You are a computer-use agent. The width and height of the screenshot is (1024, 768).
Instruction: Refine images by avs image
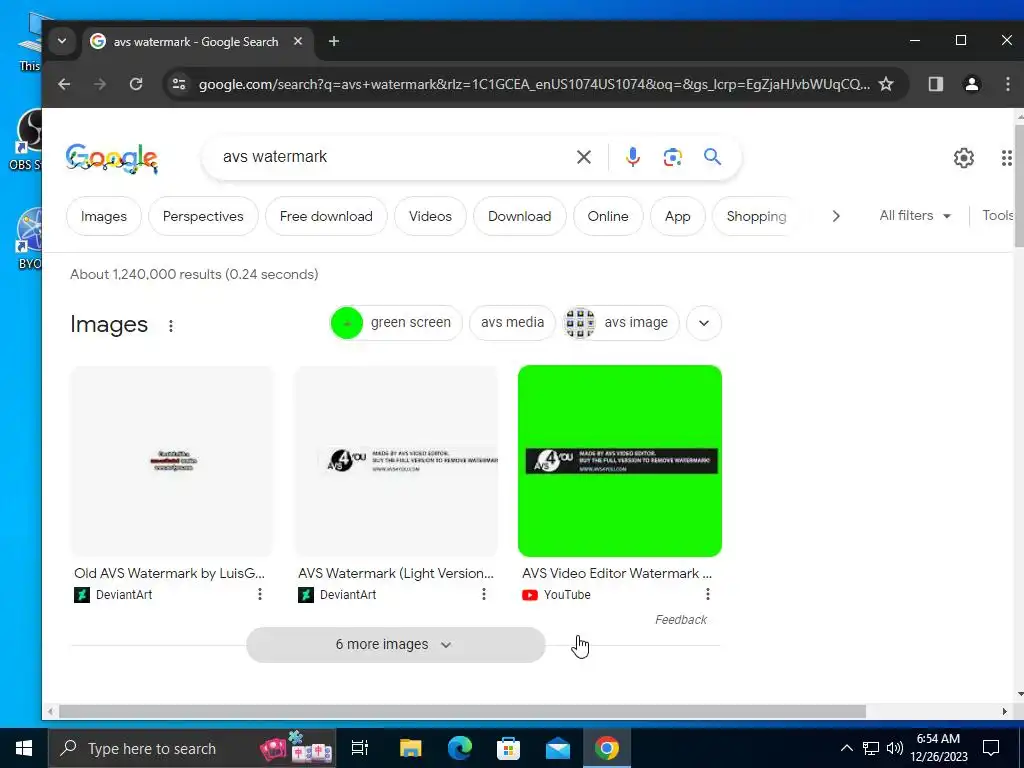(x=620, y=323)
